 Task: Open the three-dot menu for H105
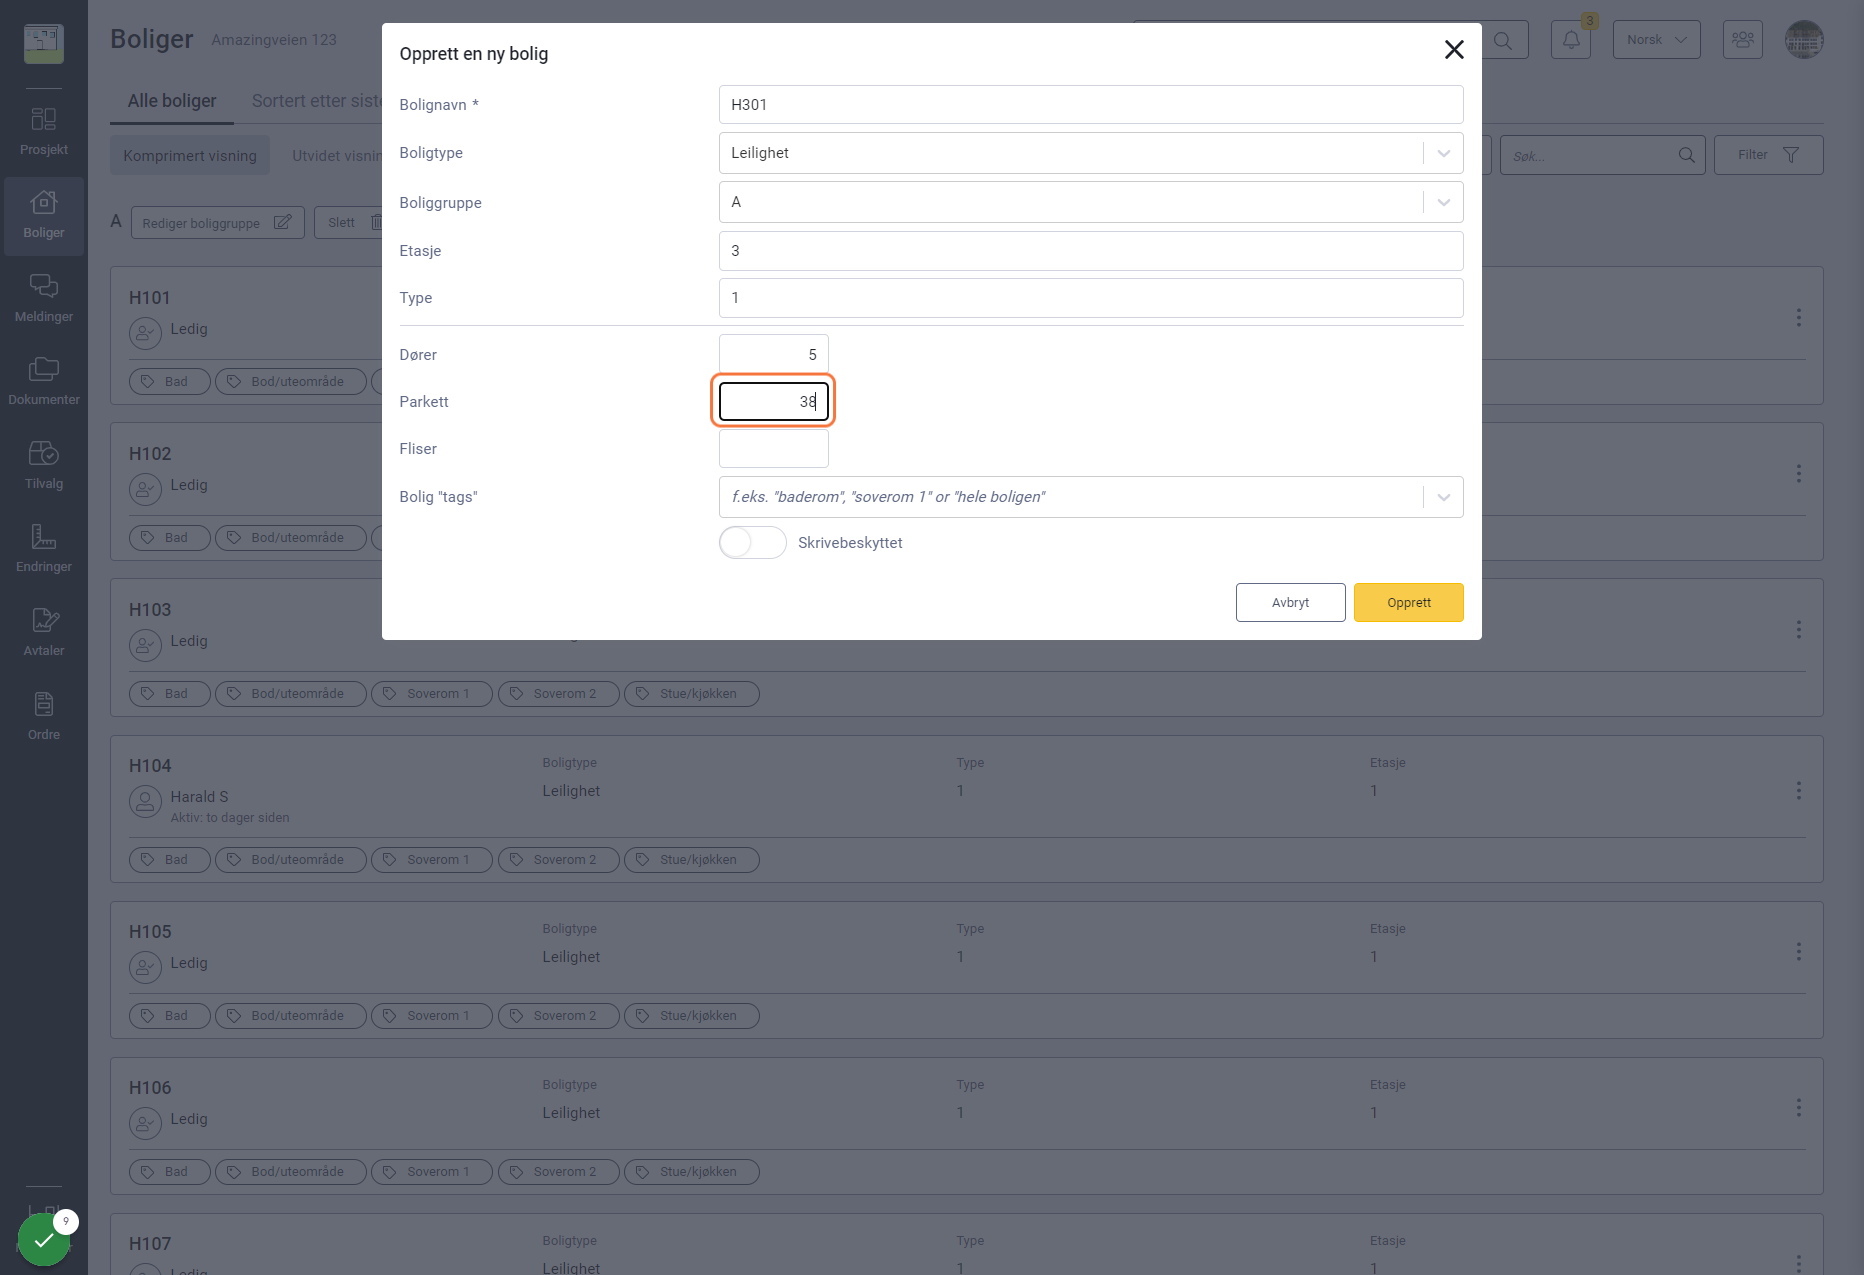[x=1798, y=952]
